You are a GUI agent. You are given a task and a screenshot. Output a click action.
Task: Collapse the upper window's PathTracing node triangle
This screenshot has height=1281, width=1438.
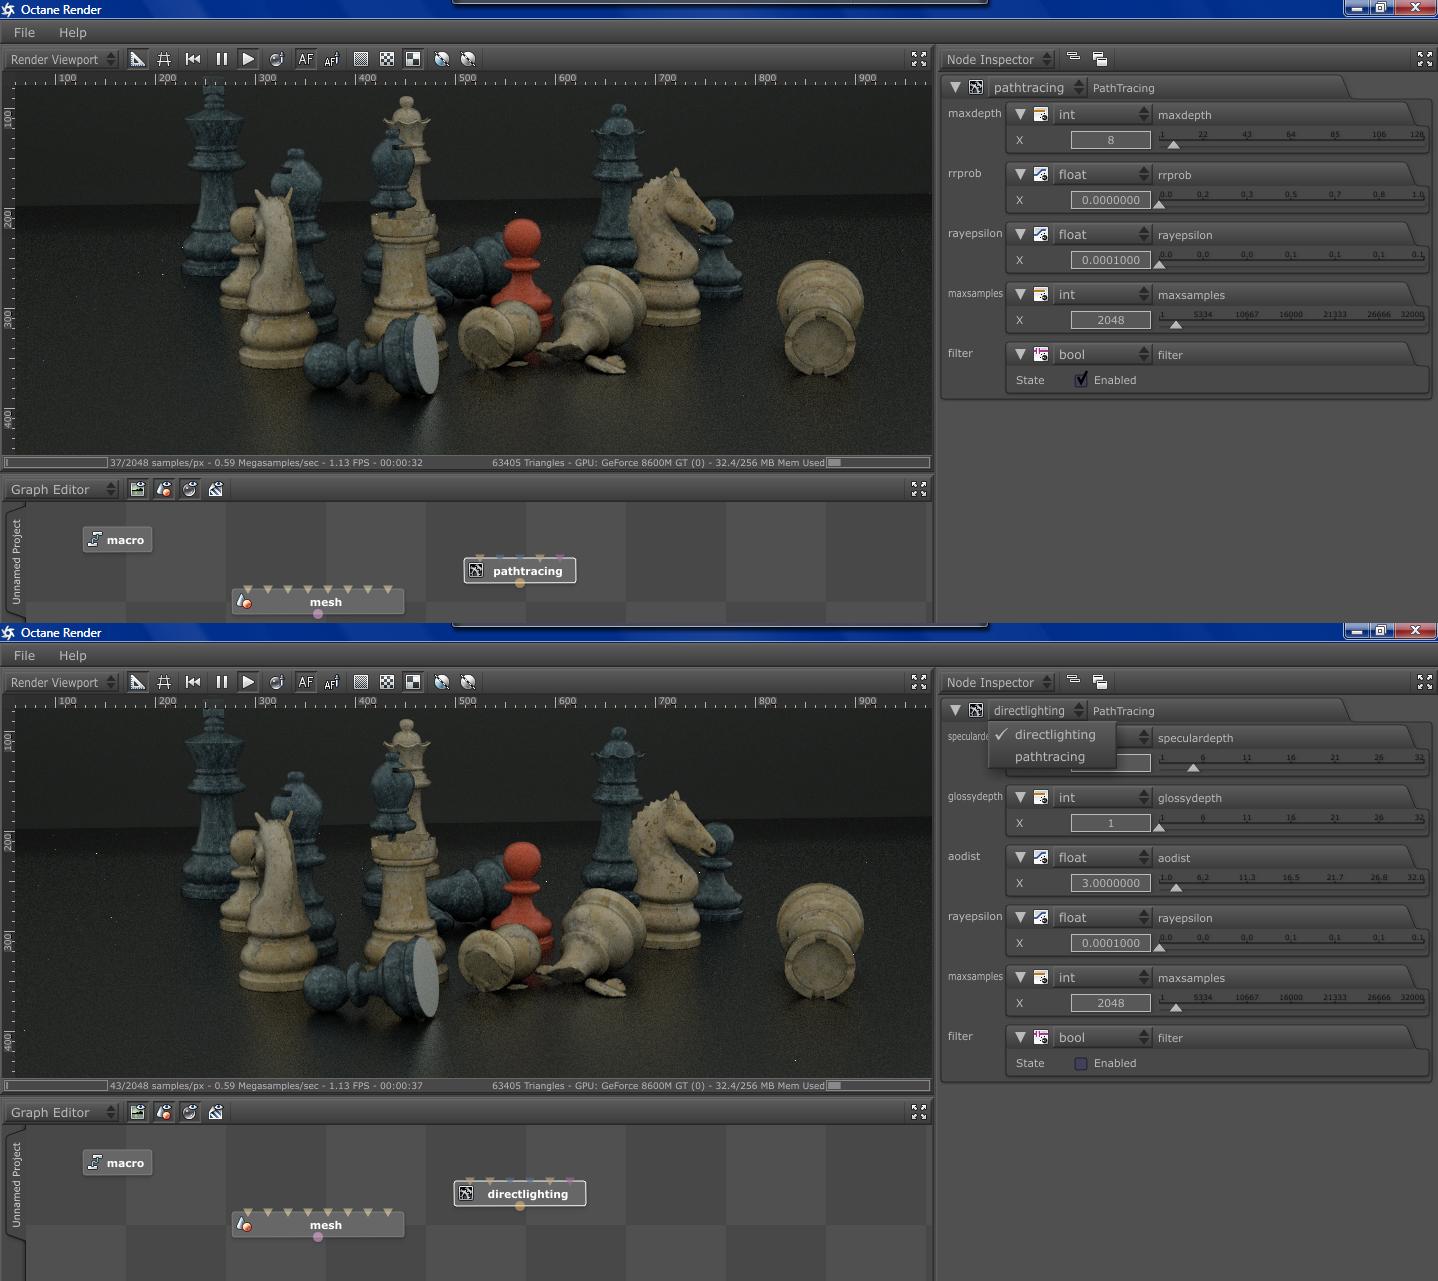coord(955,87)
